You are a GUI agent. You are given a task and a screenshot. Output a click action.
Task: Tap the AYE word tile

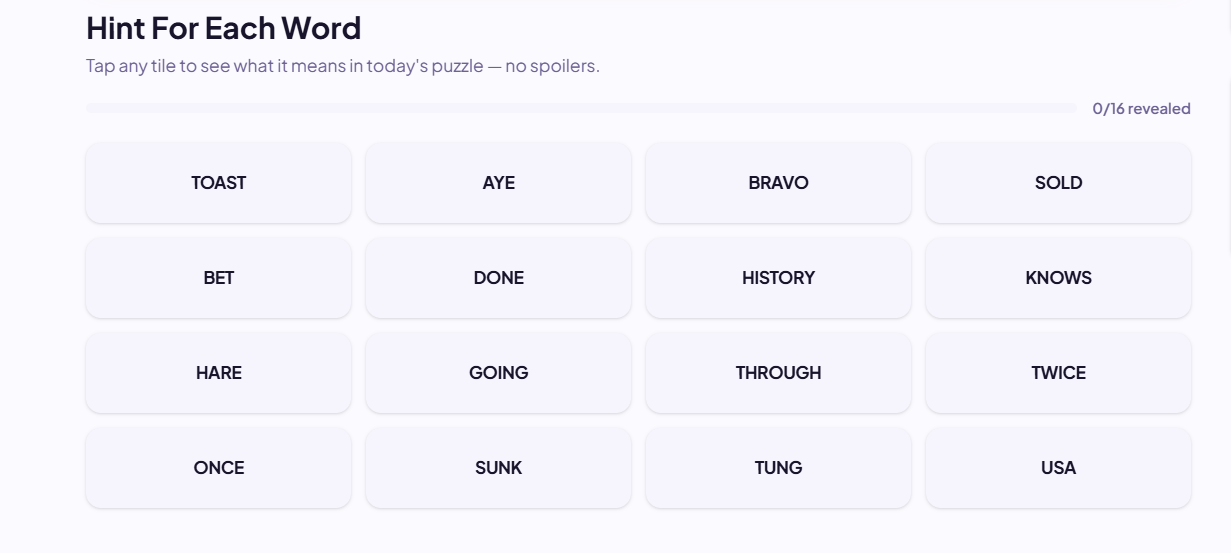(x=498, y=182)
